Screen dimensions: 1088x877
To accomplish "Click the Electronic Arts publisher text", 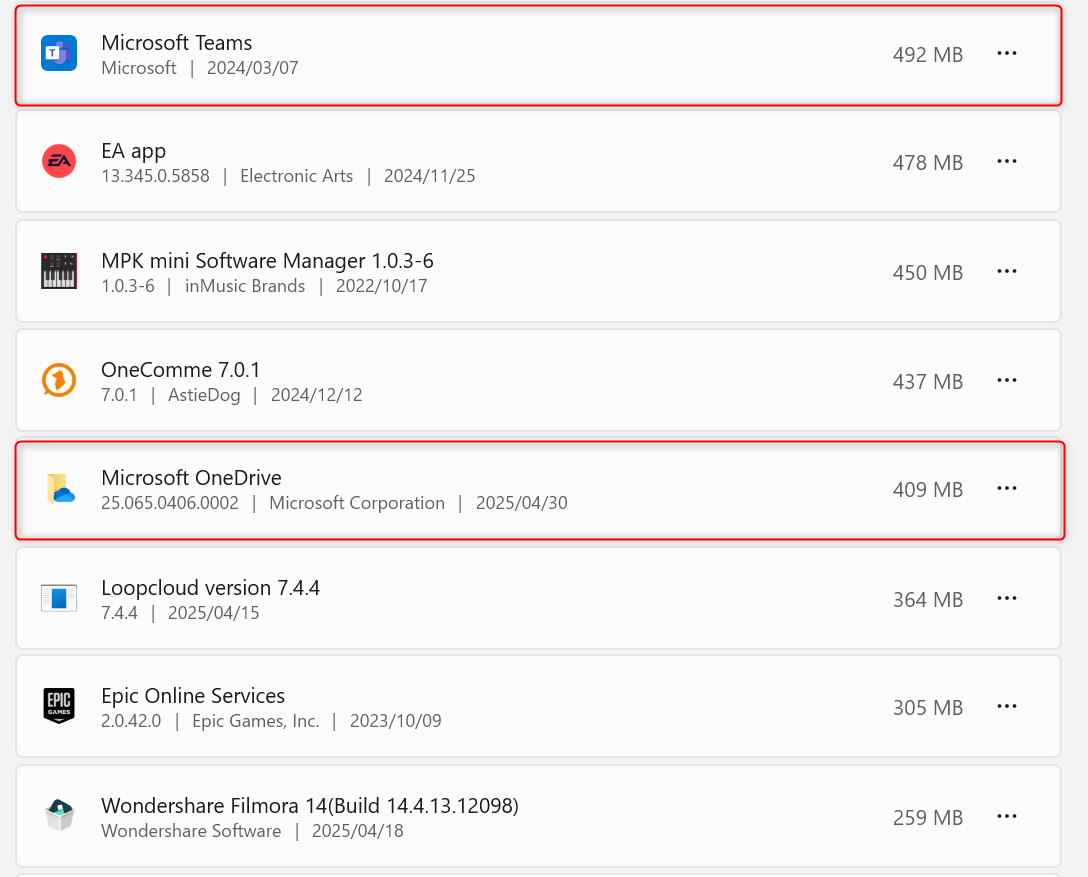I will tap(296, 176).
